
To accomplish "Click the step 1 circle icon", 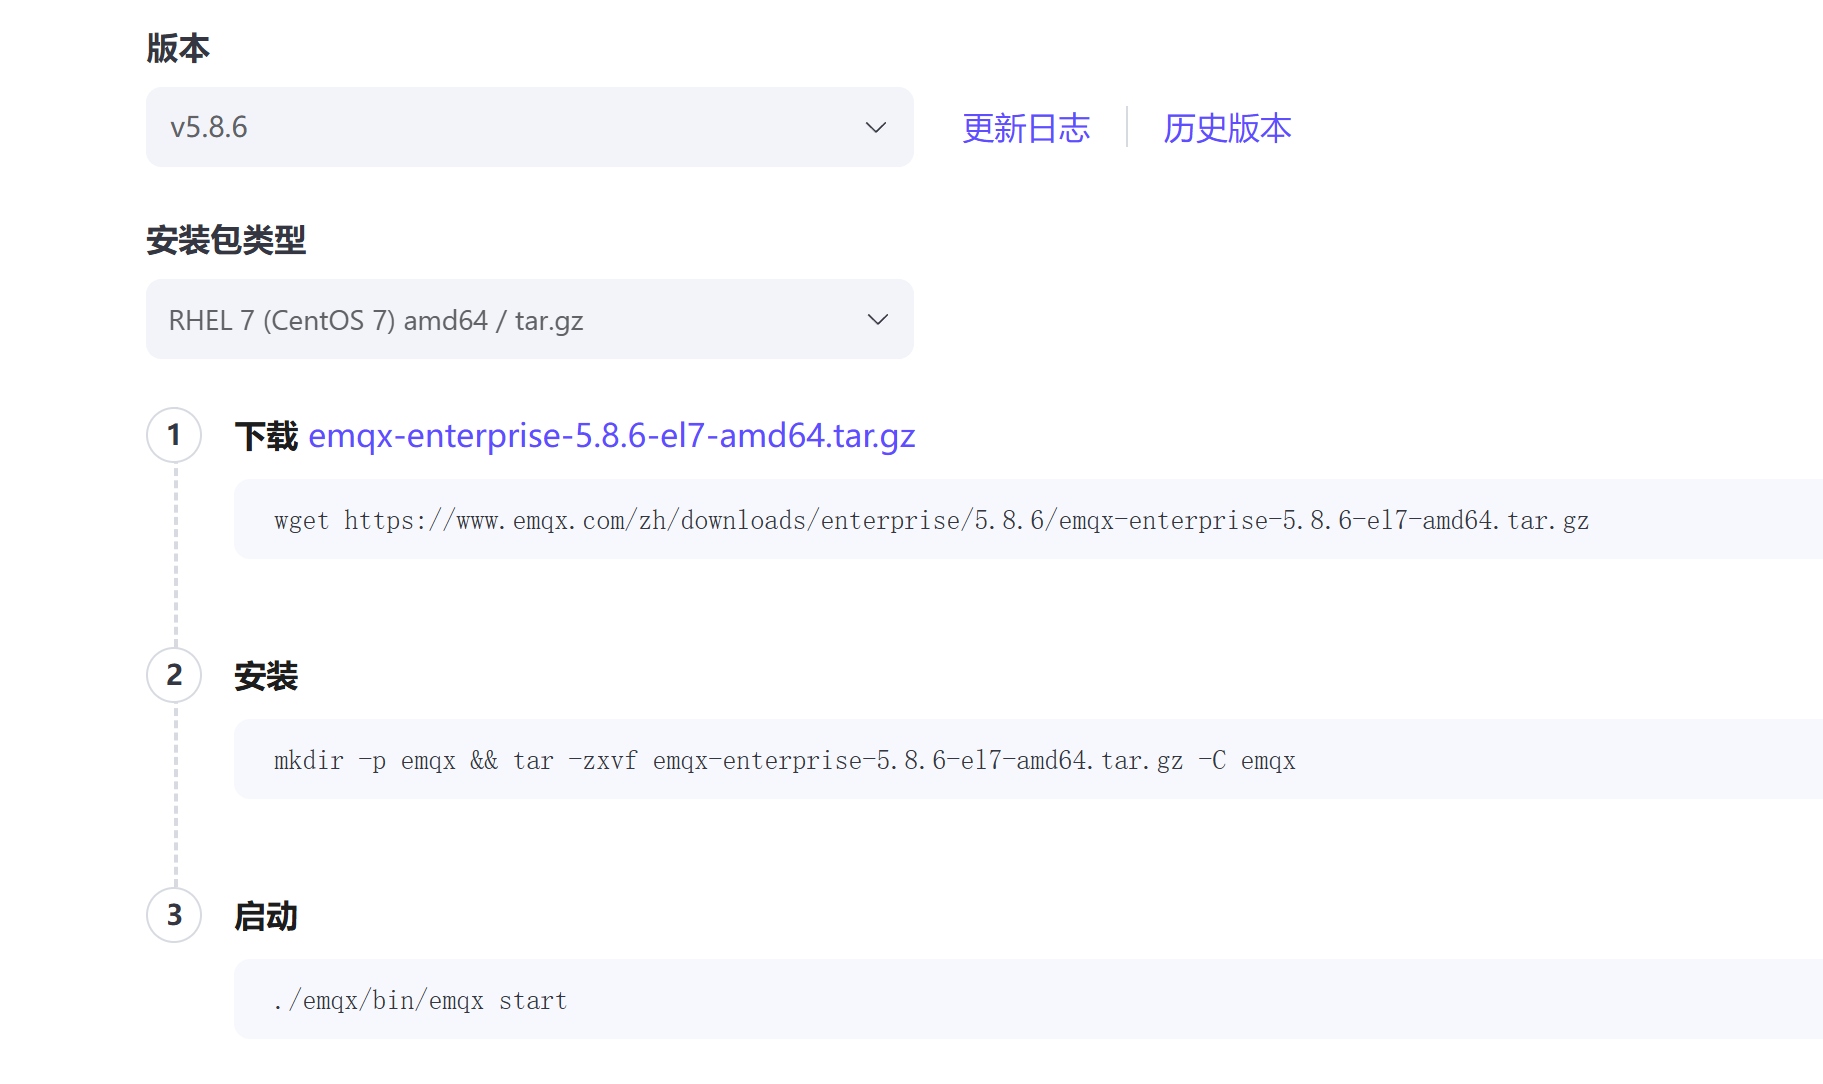I will [174, 435].
